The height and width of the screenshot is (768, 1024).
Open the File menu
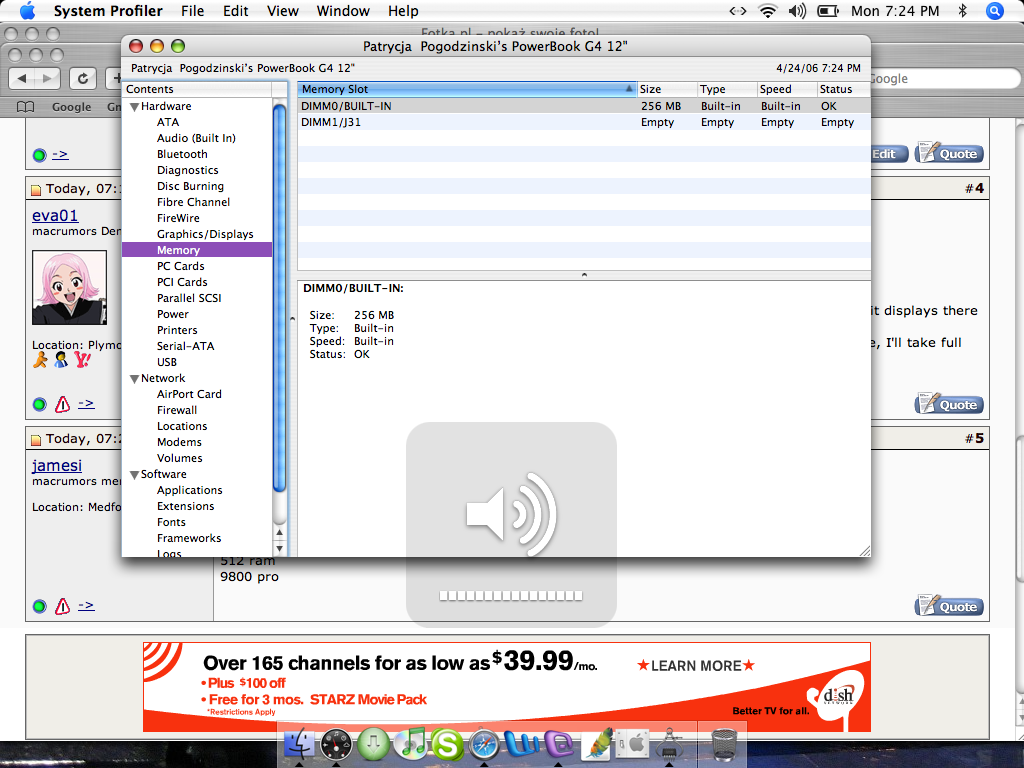[x=192, y=11]
